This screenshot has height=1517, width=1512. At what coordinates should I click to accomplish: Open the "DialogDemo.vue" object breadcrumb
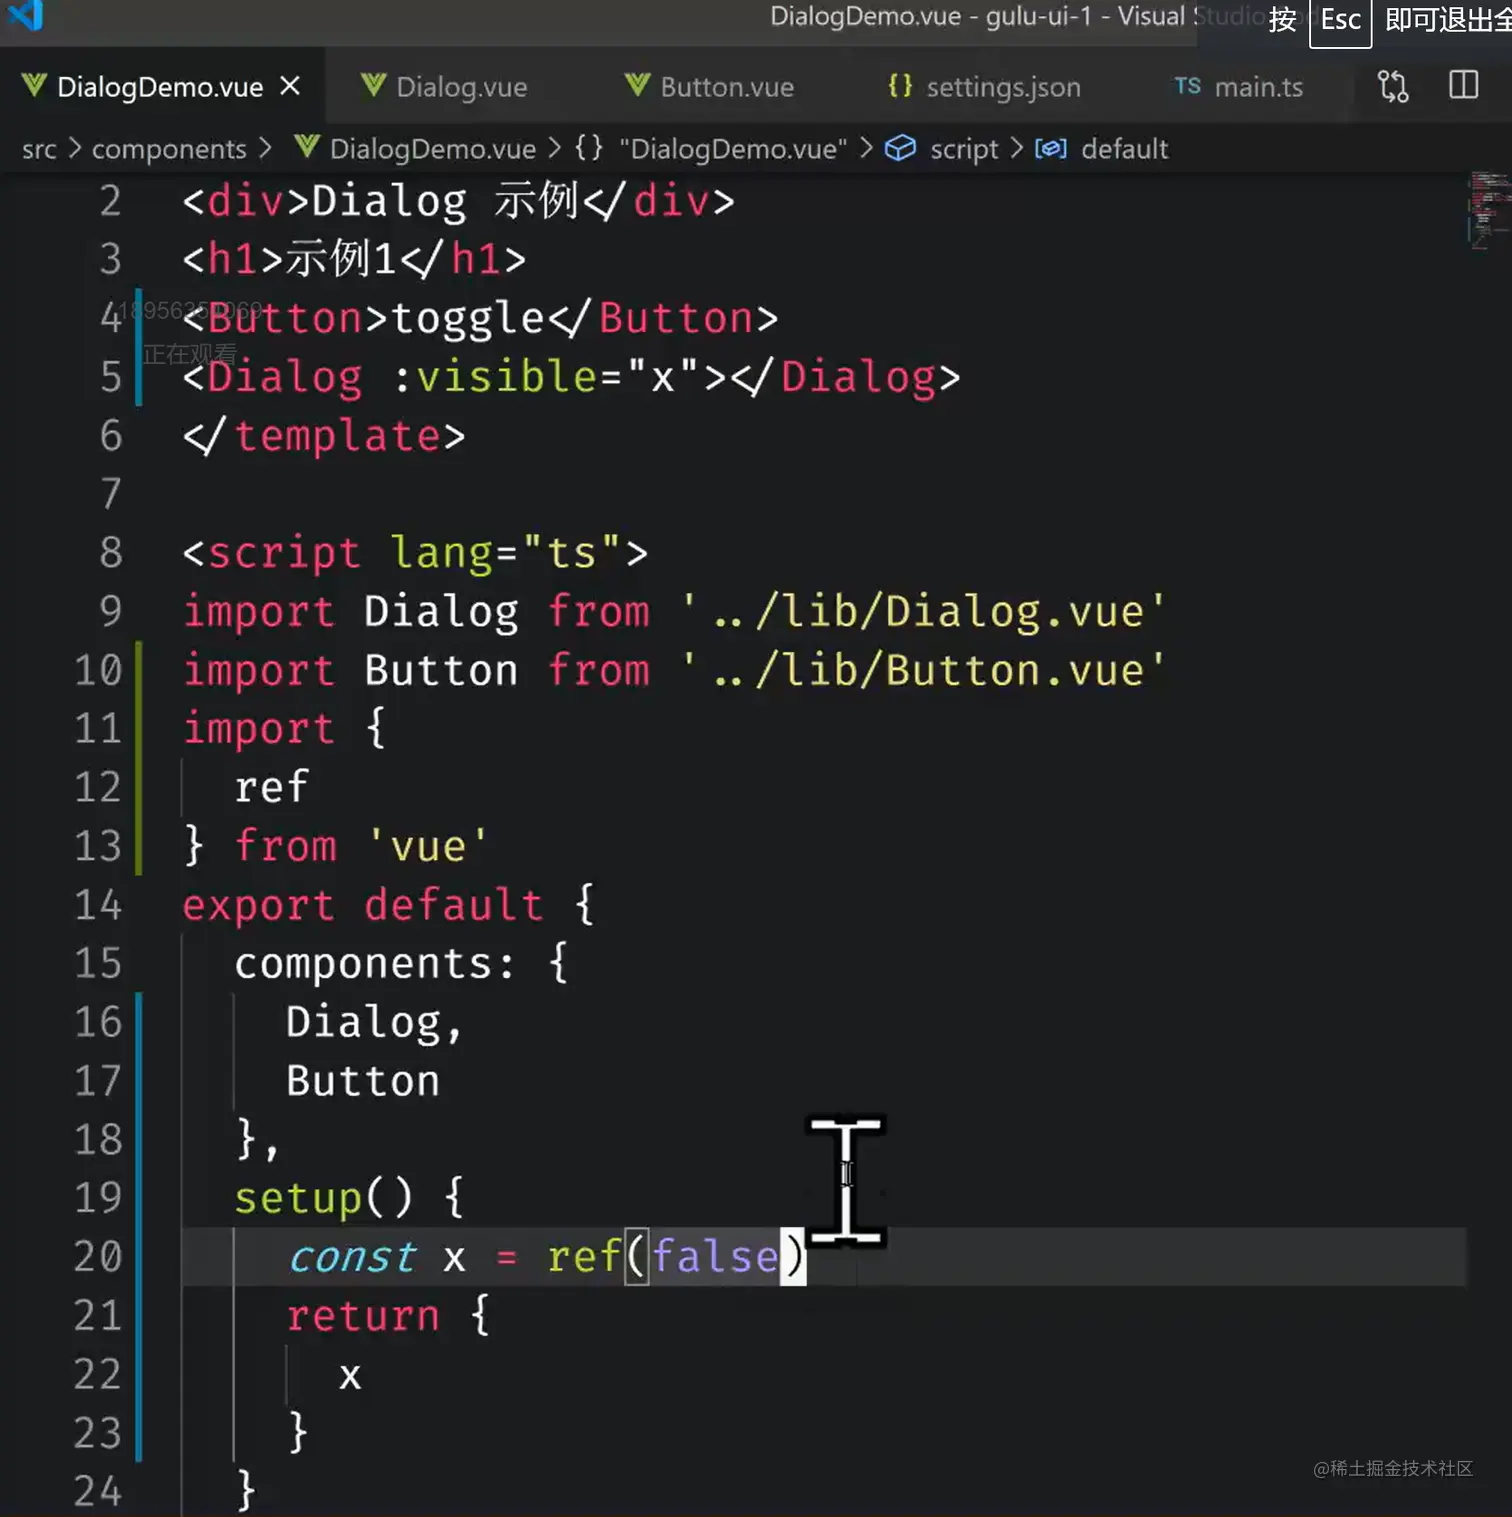pyautogui.click(x=733, y=149)
